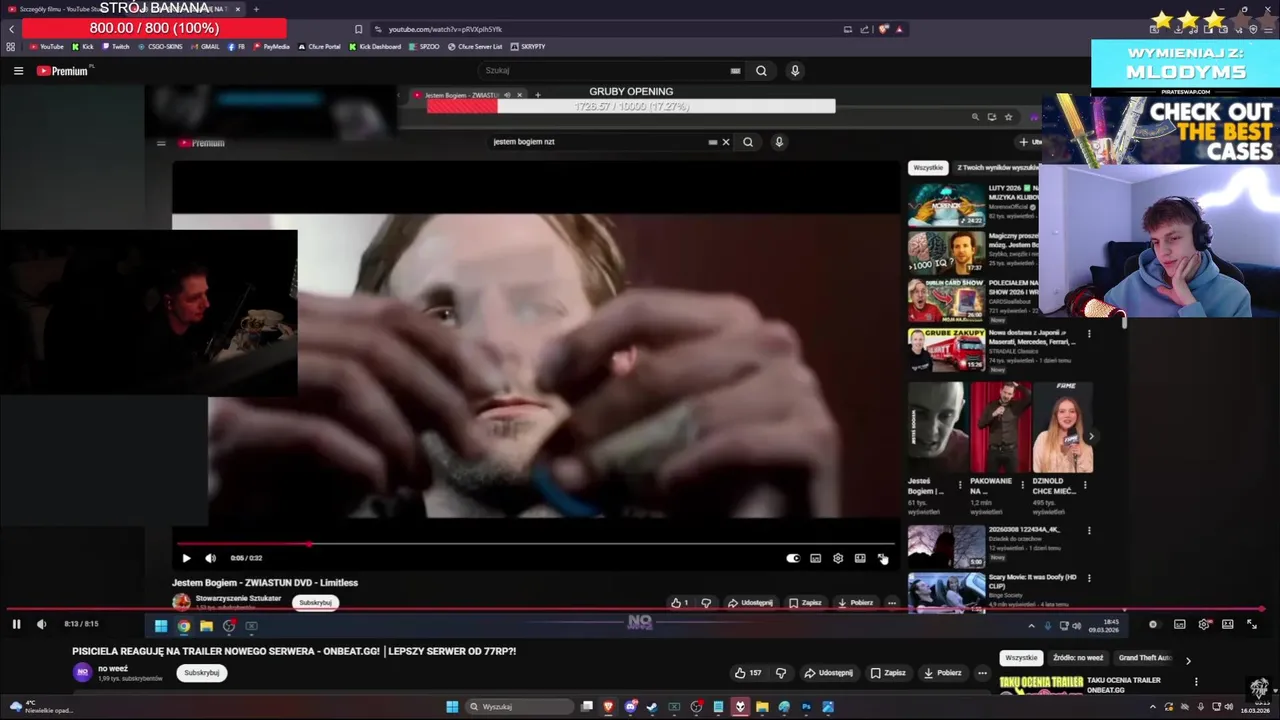Open YouTube guide hamburger menu
This screenshot has width=1280, height=720.
pyautogui.click(x=18, y=71)
